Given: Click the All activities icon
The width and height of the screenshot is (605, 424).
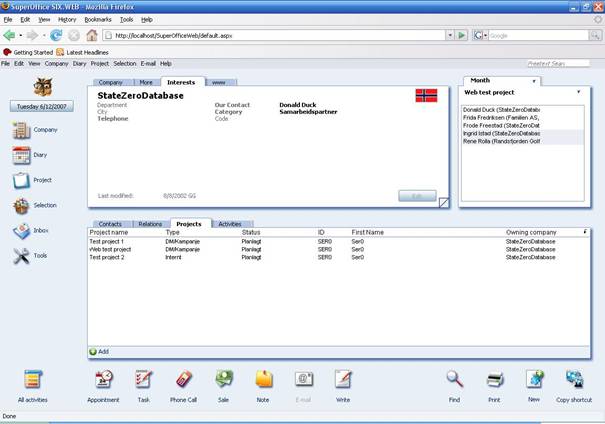Looking at the screenshot, I should pyautogui.click(x=33, y=380).
